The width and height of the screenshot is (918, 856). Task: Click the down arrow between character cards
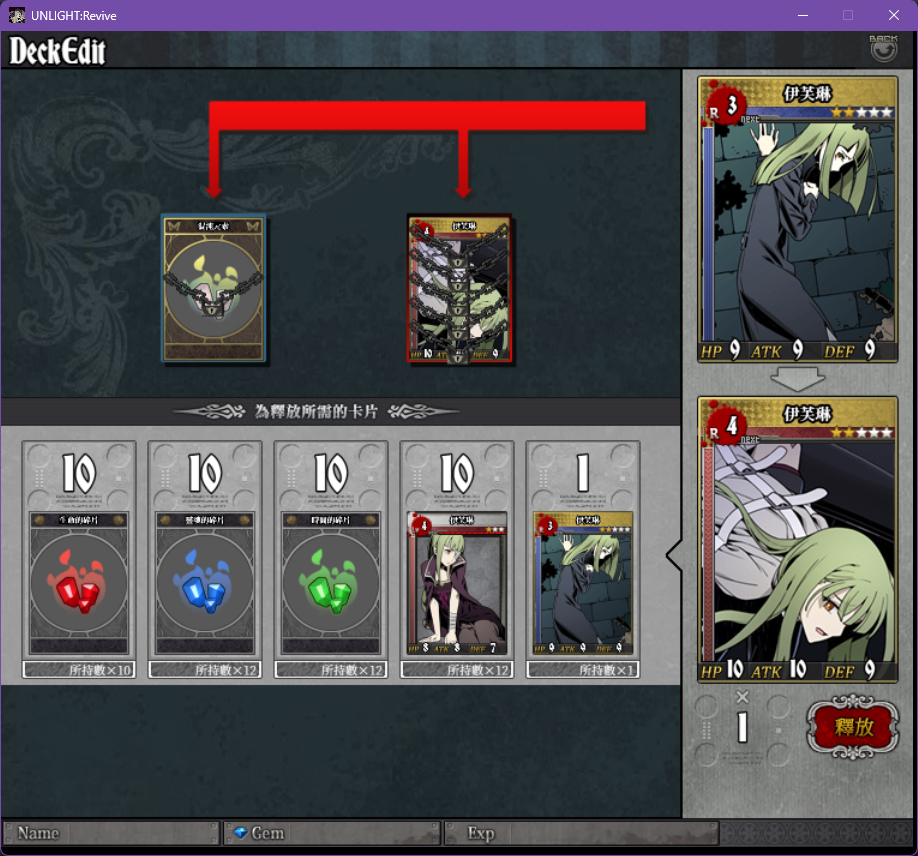click(x=797, y=378)
